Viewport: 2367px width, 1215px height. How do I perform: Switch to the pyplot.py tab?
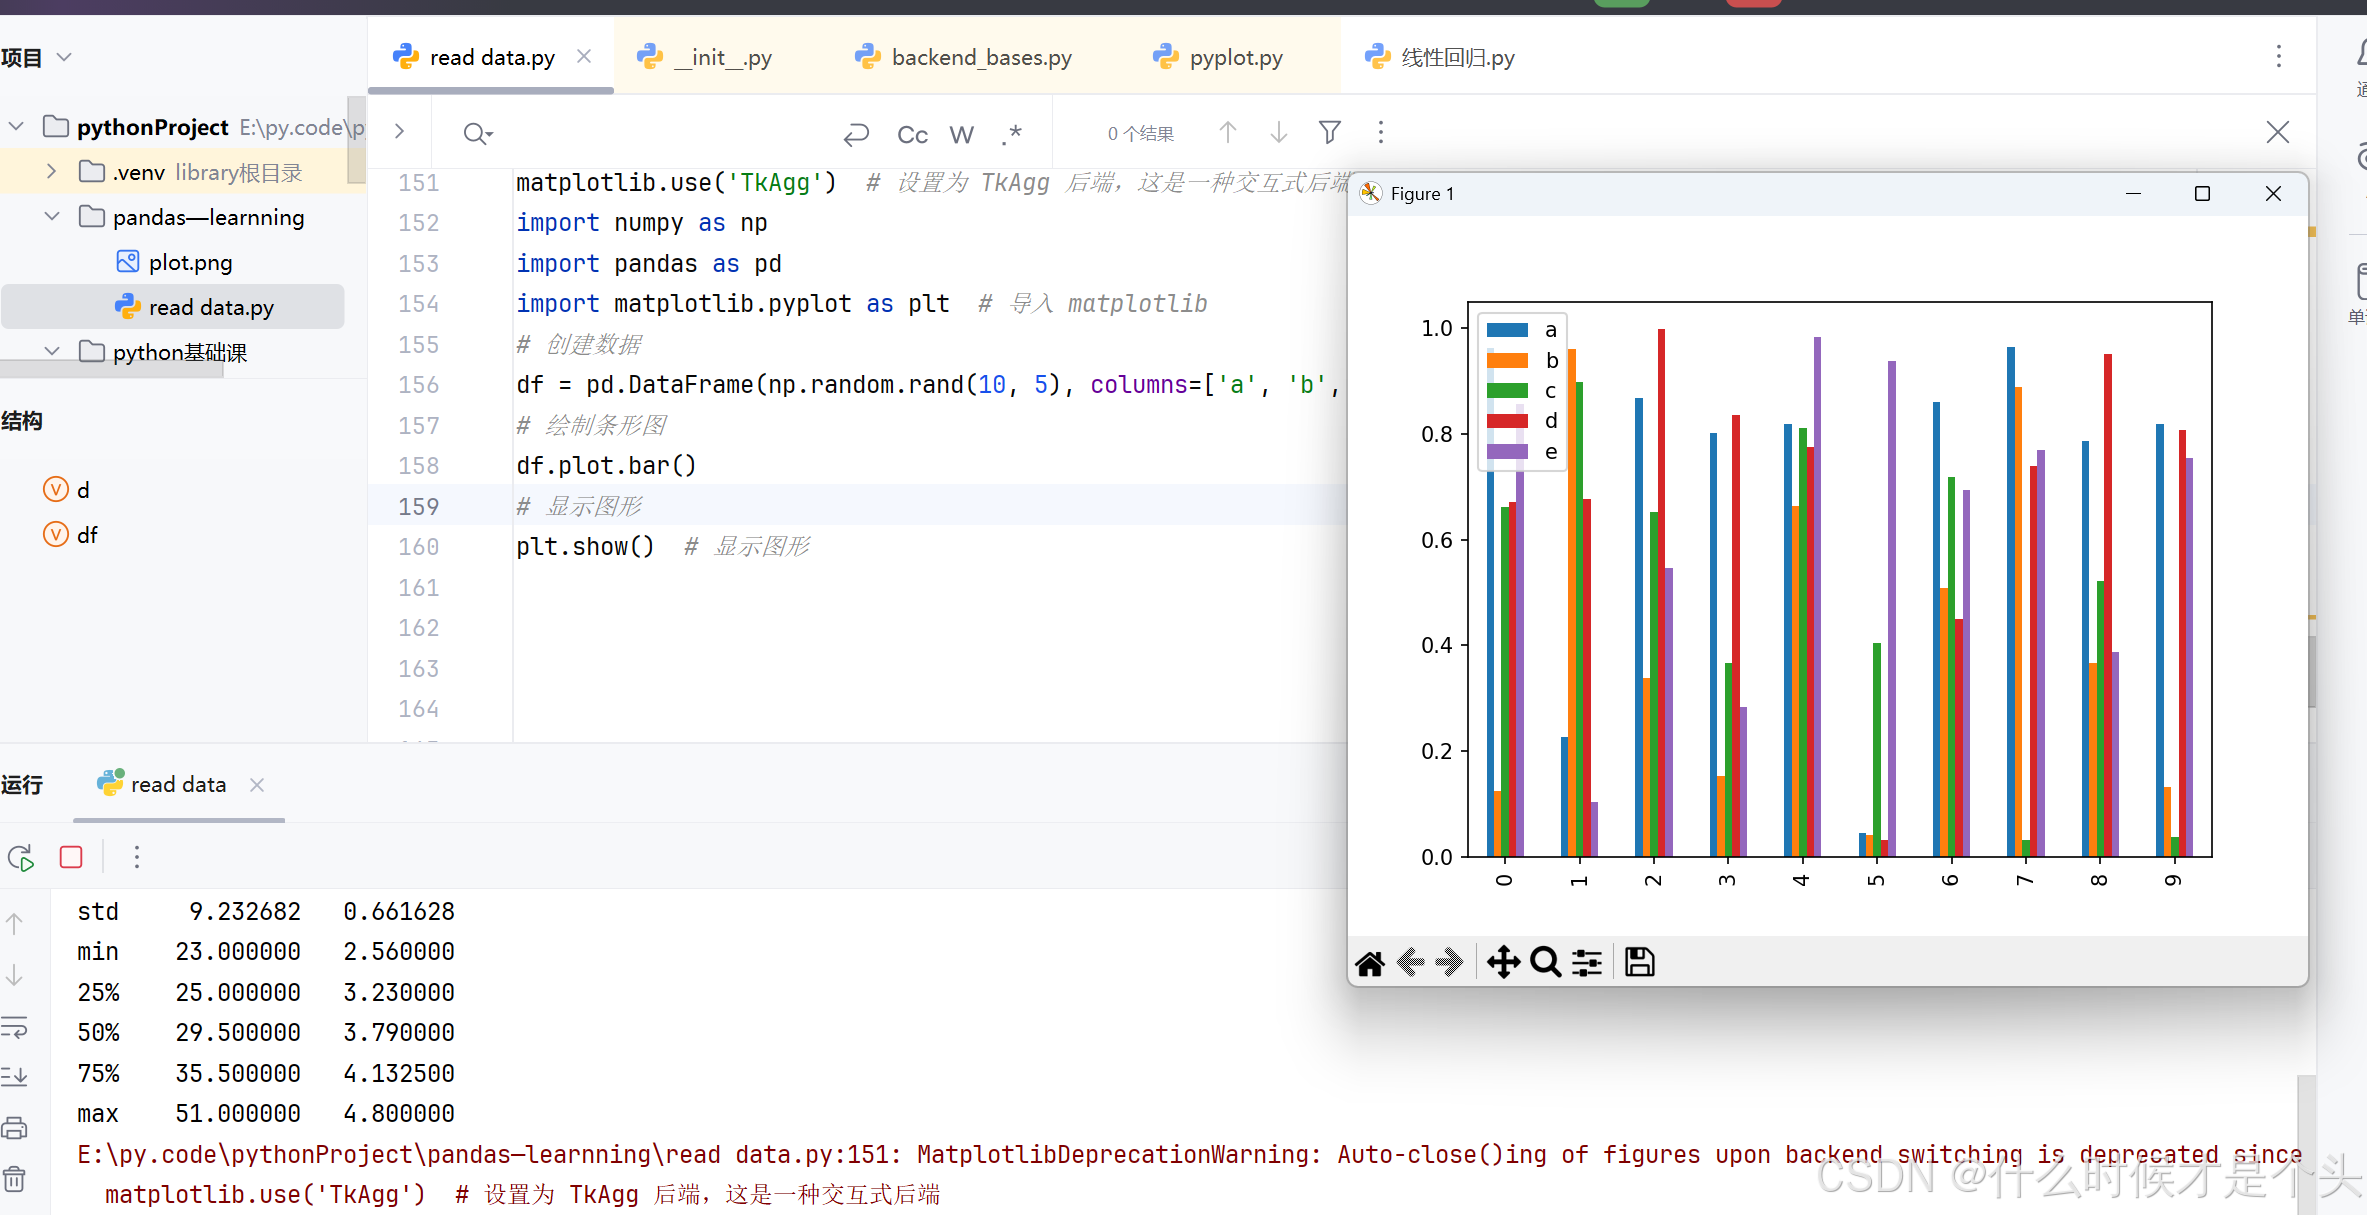[1235, 57]
